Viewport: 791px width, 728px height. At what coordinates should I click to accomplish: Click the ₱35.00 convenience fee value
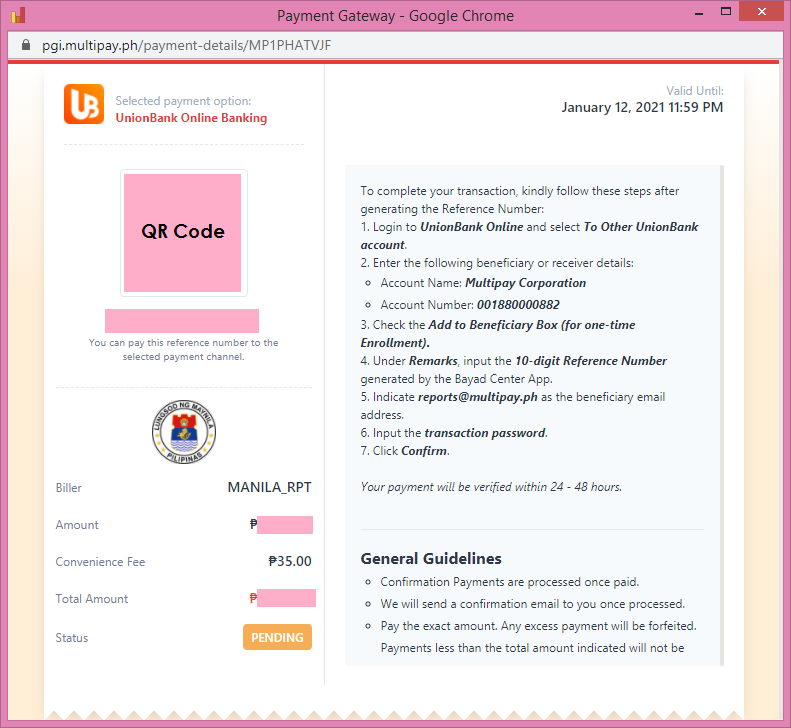290,561
